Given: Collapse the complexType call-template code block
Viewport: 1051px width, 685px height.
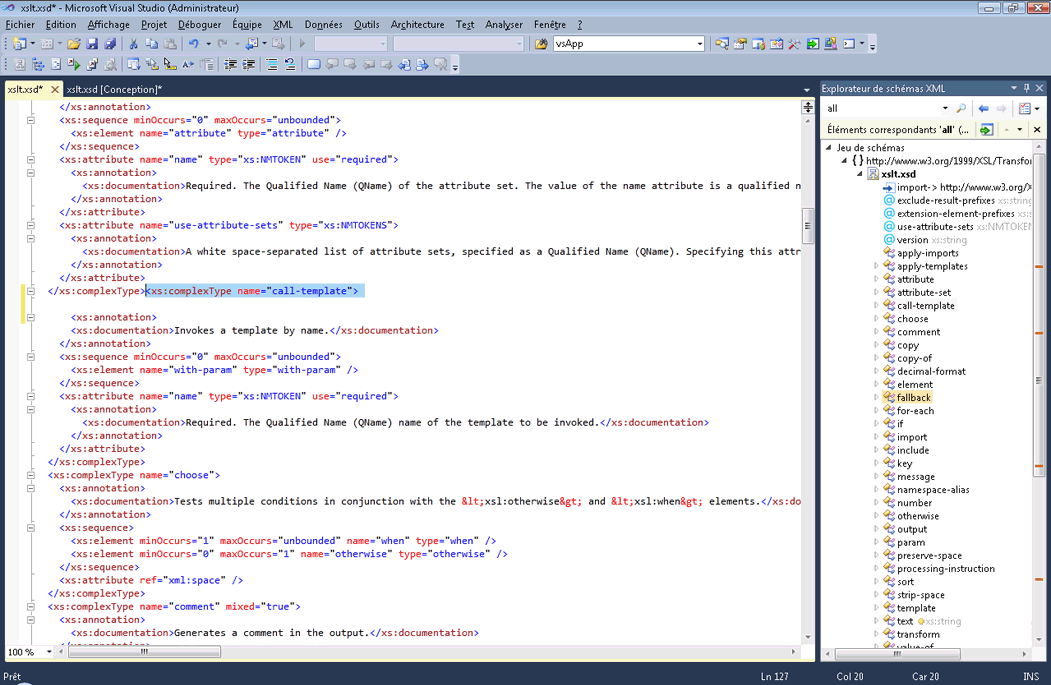Looking at the screenshot, I should pos(31,291).
